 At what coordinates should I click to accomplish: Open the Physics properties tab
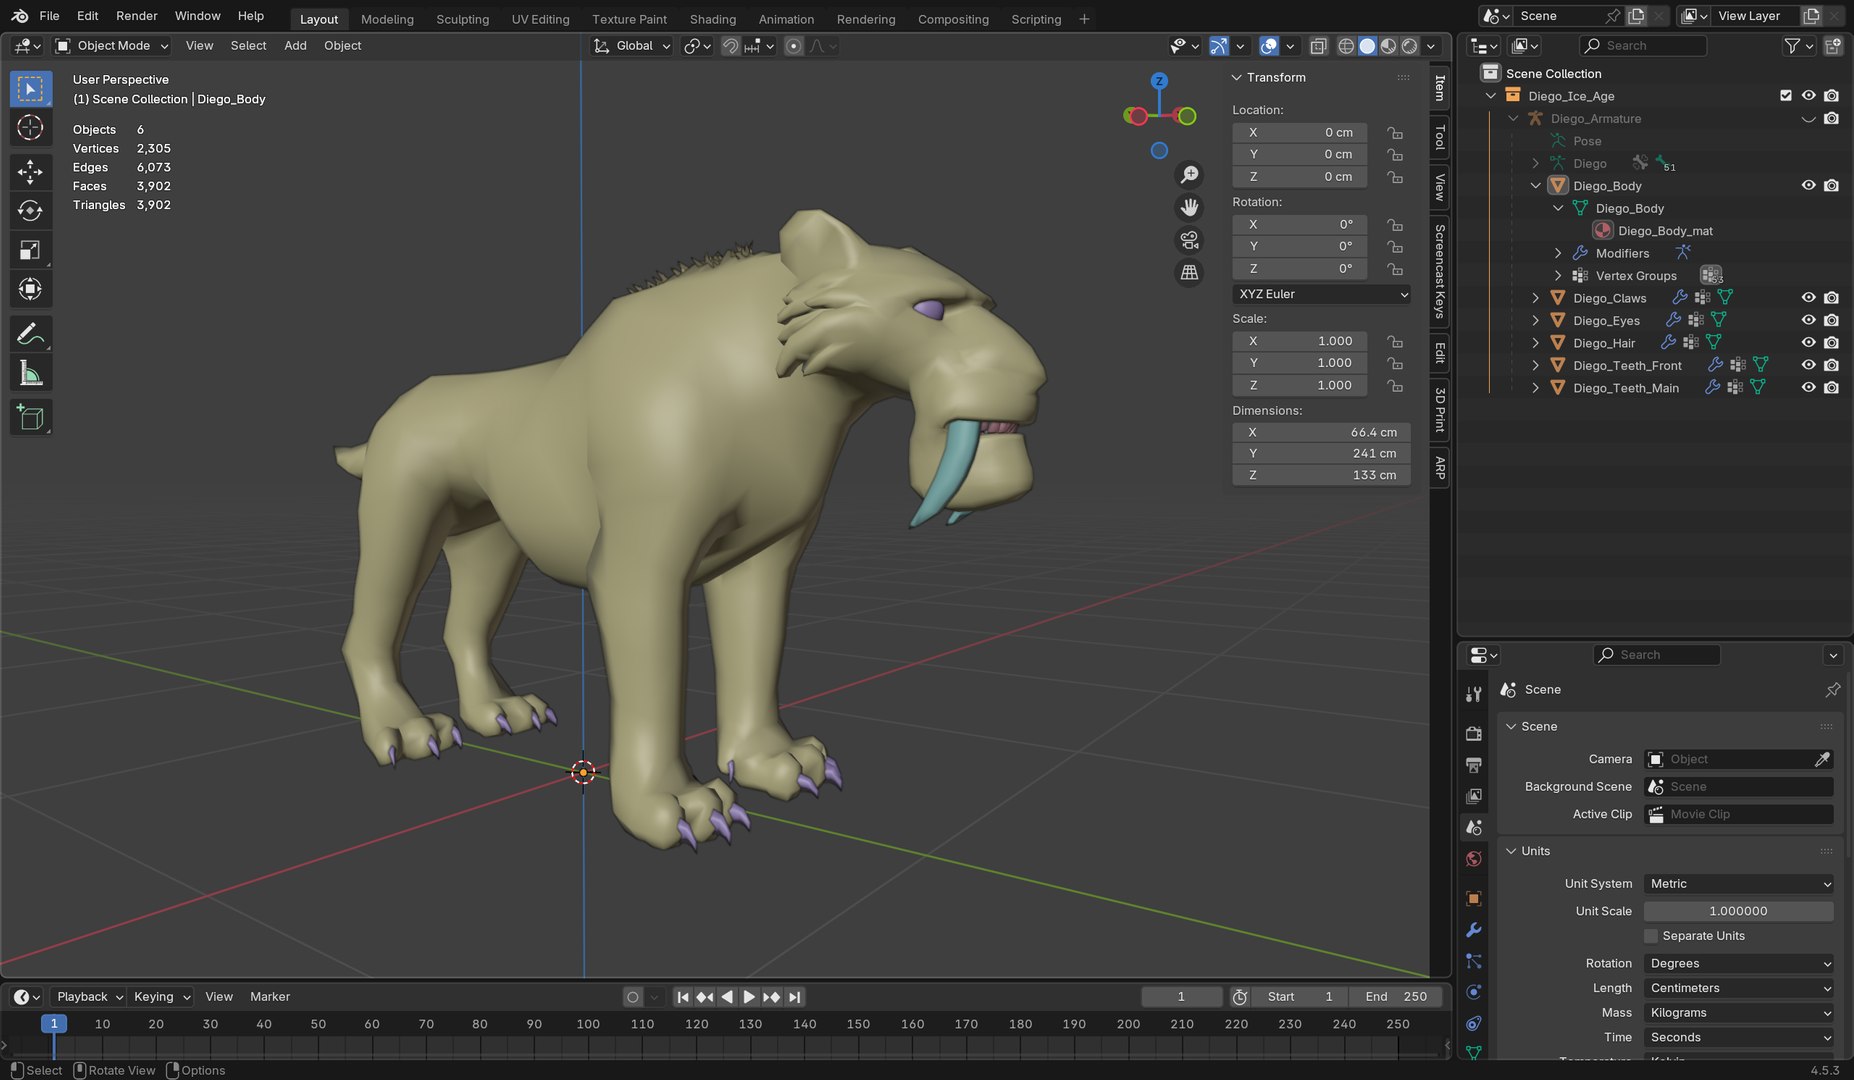coord(1473,992)
